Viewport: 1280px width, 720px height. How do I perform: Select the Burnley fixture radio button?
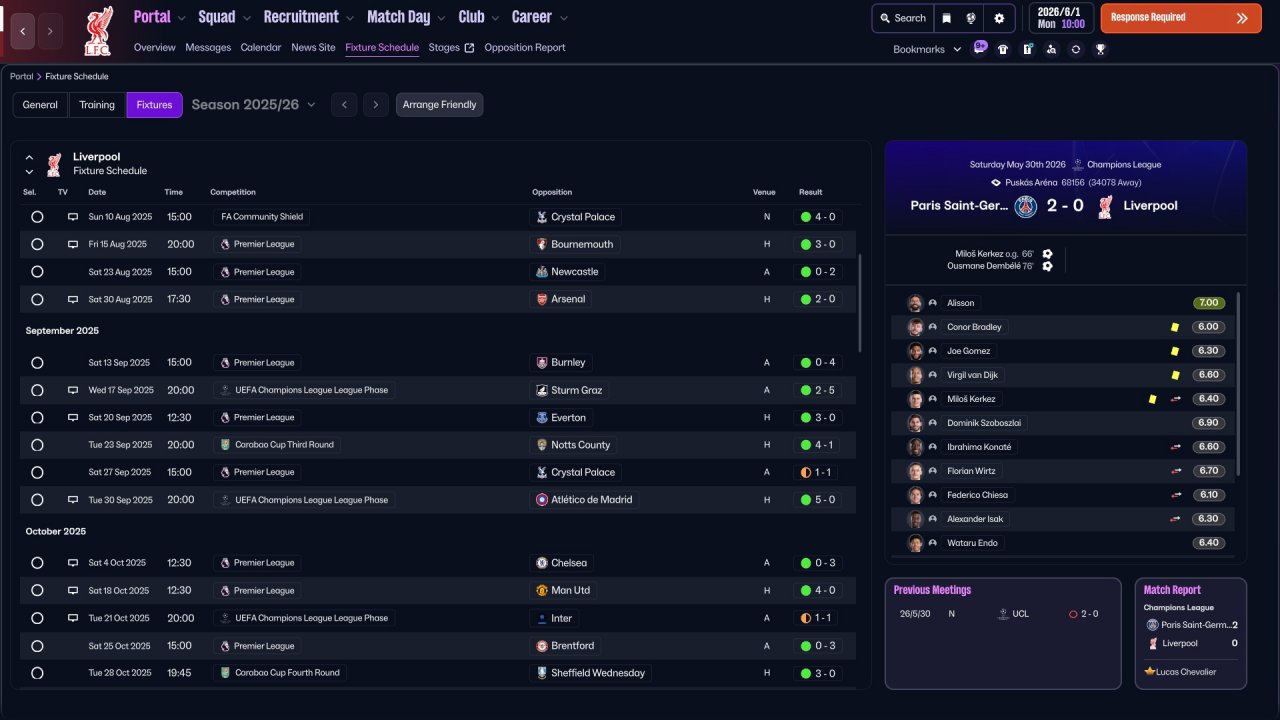pyautogui.click(x=37, y=362)
